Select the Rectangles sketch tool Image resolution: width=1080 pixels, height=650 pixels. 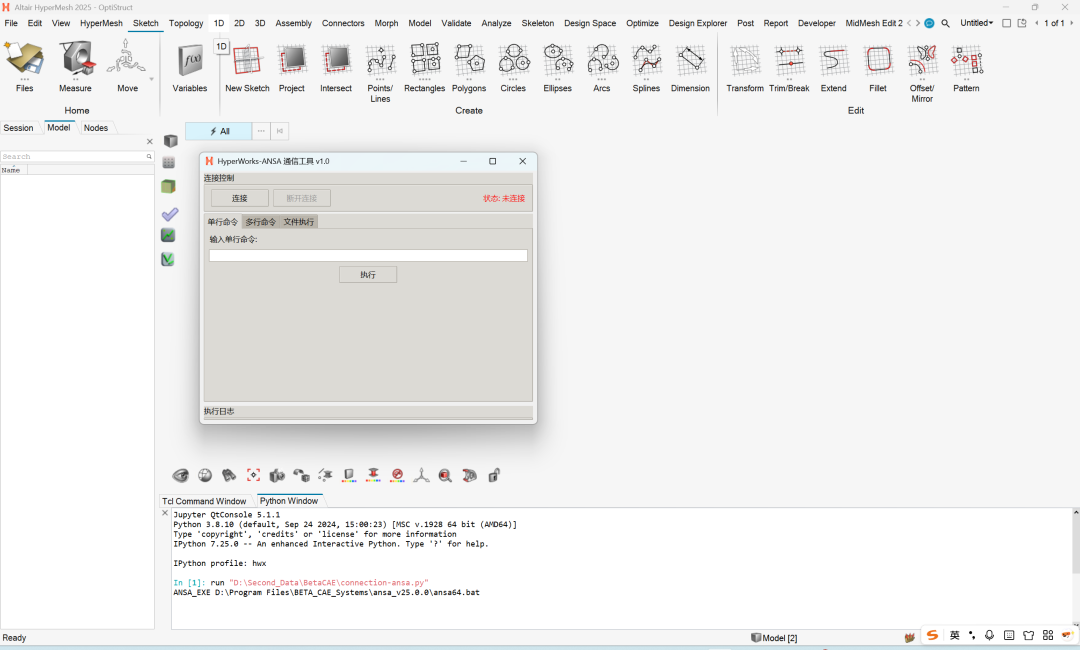(424, 62)
